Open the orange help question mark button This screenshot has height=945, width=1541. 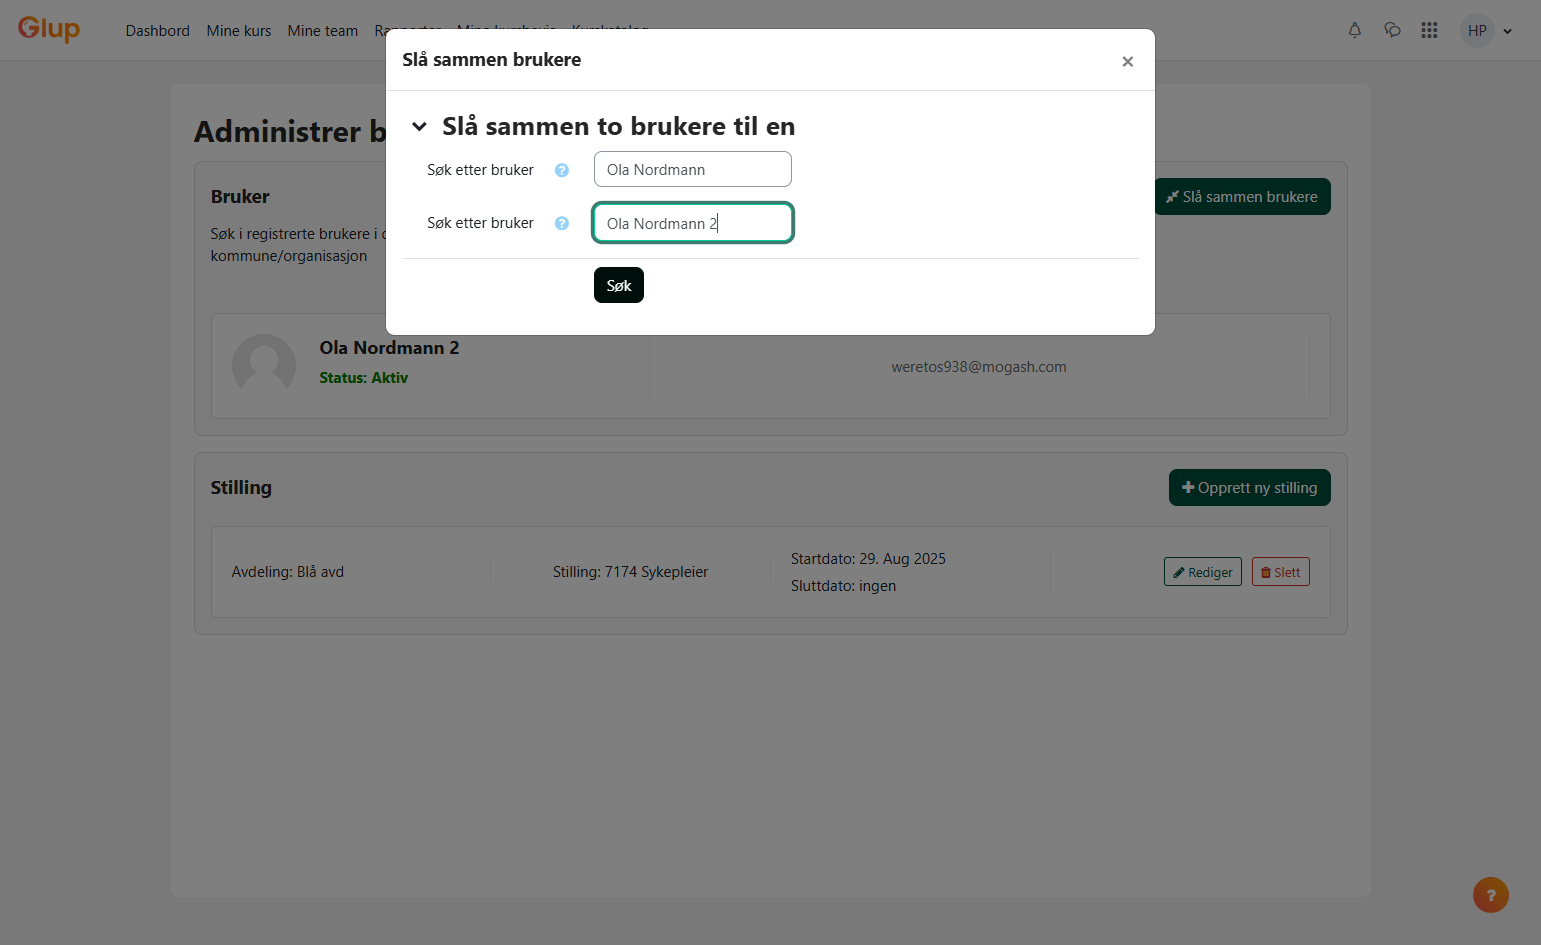[1491, 895]
